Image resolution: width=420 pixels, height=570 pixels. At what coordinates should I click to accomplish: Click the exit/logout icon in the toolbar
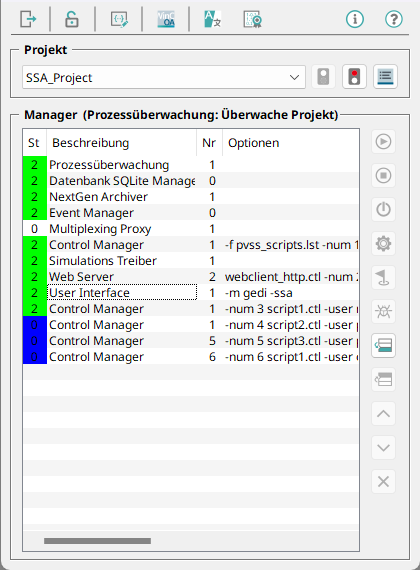pyautogui.click(x=28, y=19)
